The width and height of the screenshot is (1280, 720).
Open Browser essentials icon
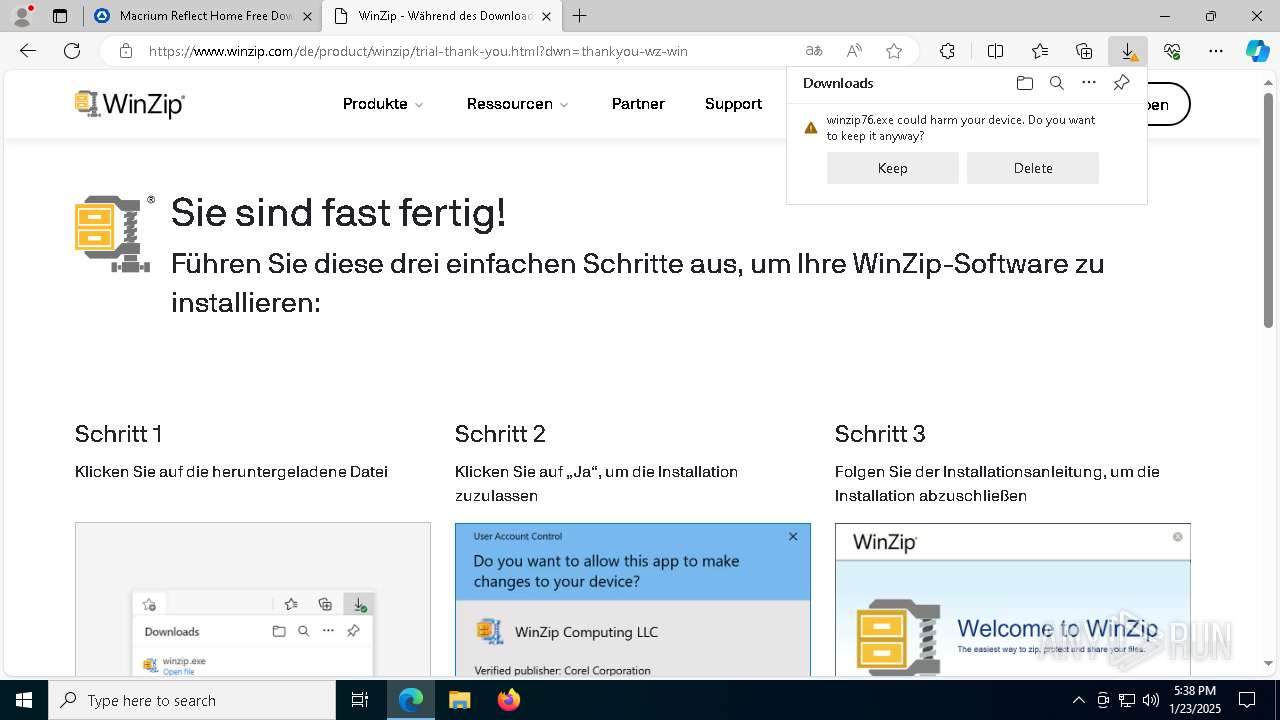1172,51
